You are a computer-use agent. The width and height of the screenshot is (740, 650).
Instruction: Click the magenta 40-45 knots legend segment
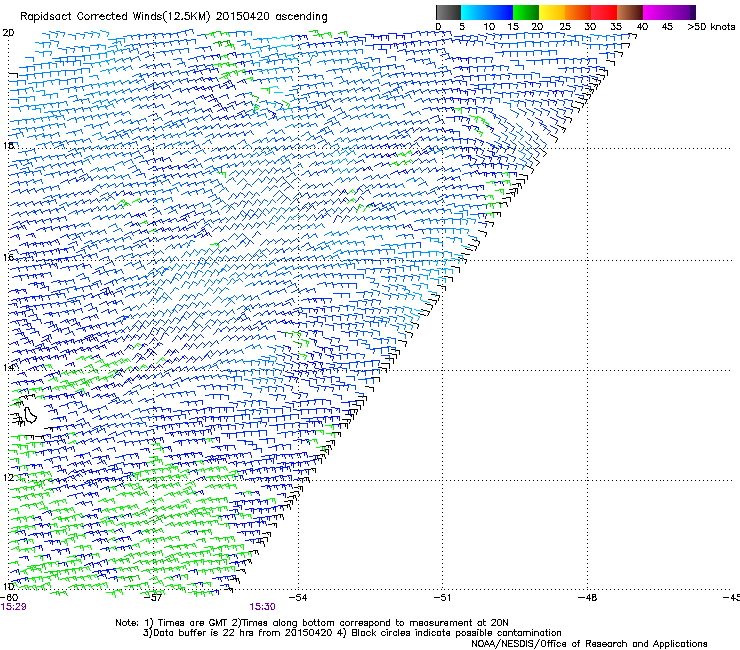click(x=656, y=12)
